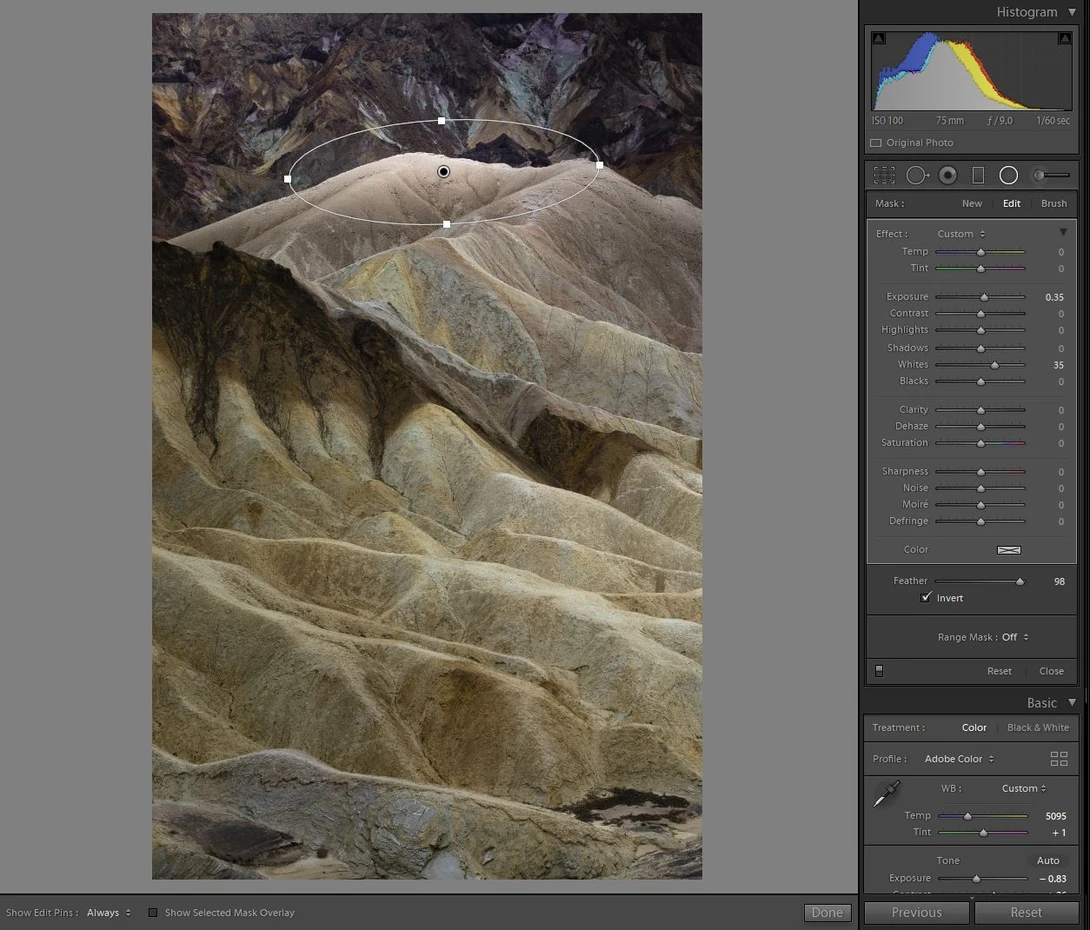The width and height of the screenshot is (1090, 930).
Task: Click the bottom handle of radial ellipse
Action: (446, 225)
